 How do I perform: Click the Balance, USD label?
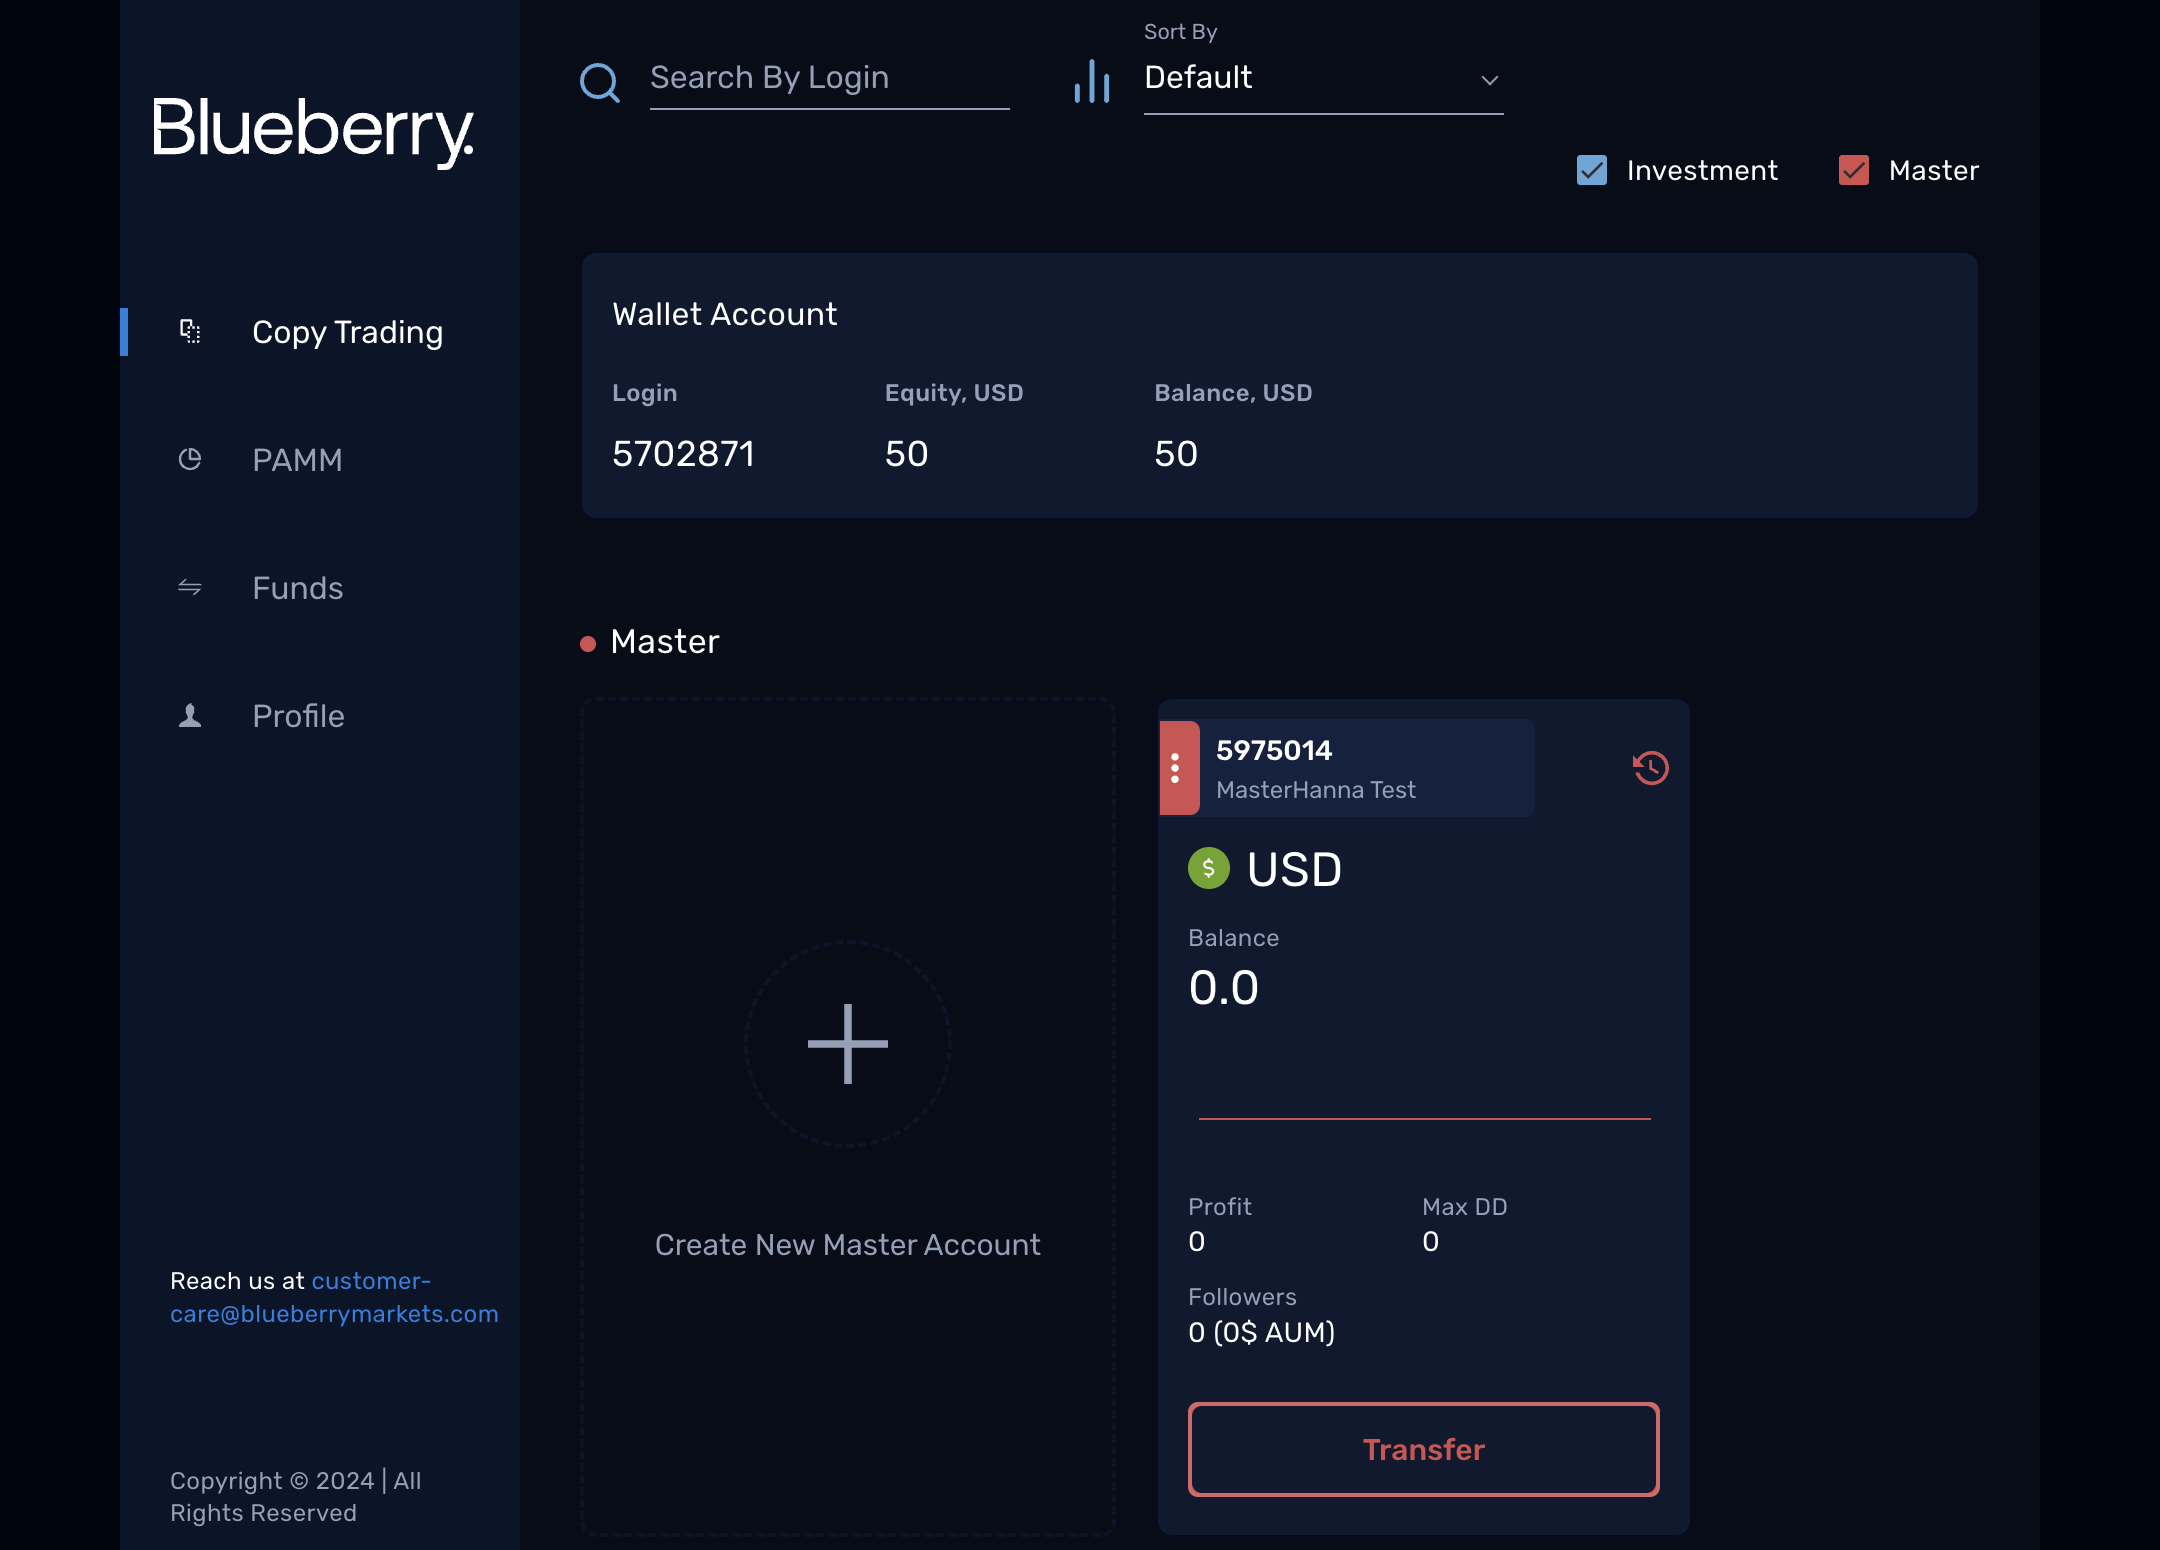point(1233,393)
